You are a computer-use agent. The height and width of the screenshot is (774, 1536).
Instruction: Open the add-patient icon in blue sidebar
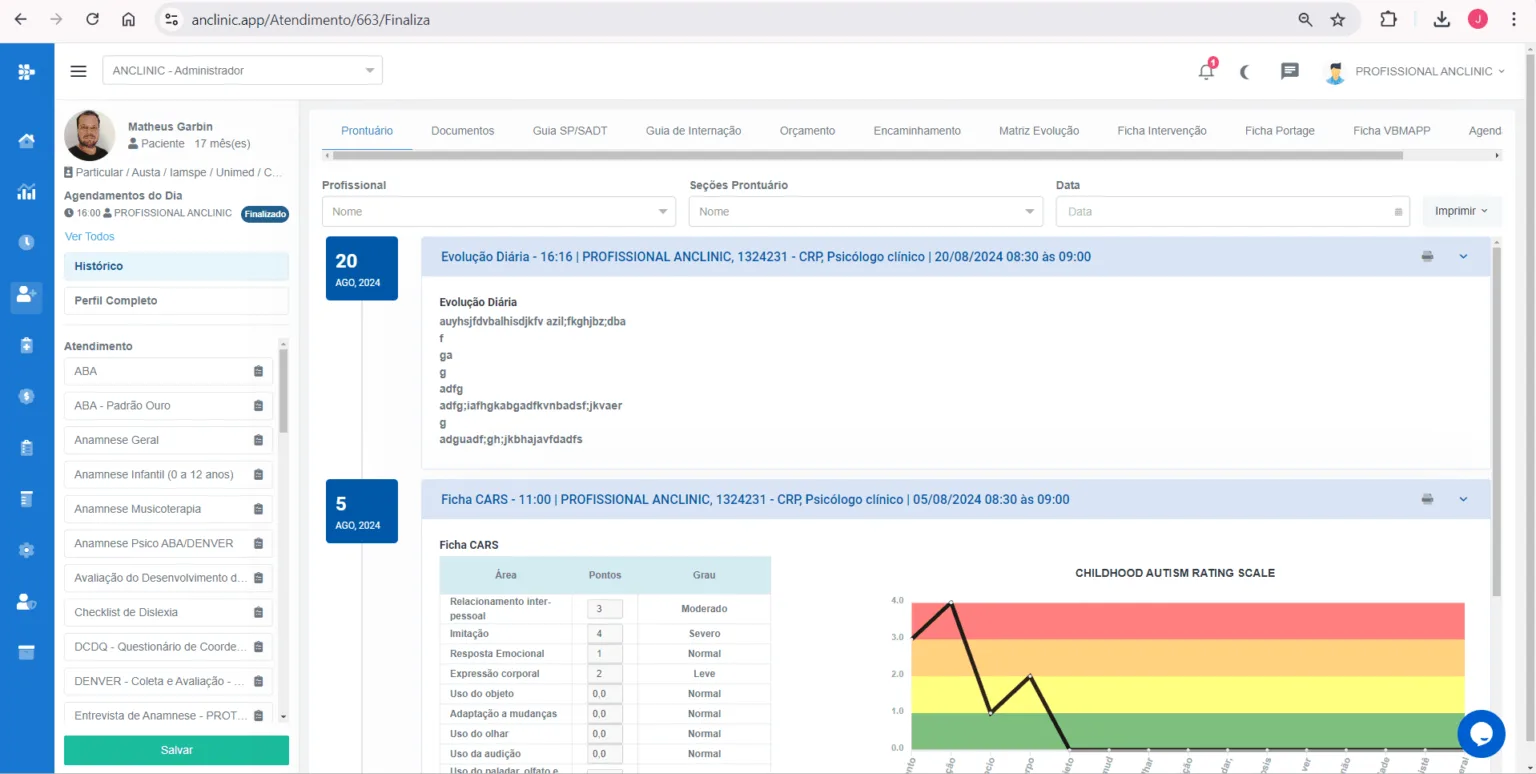coord(27,294)
